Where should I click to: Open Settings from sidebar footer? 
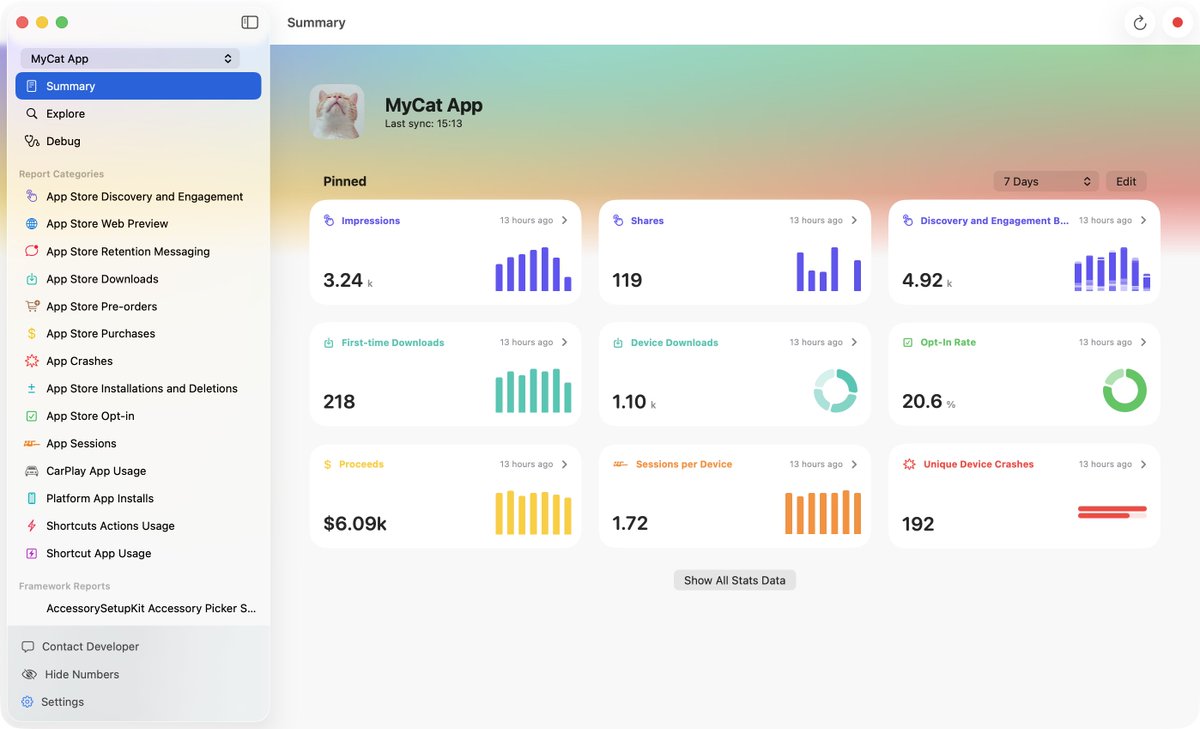tap(62, 702)
